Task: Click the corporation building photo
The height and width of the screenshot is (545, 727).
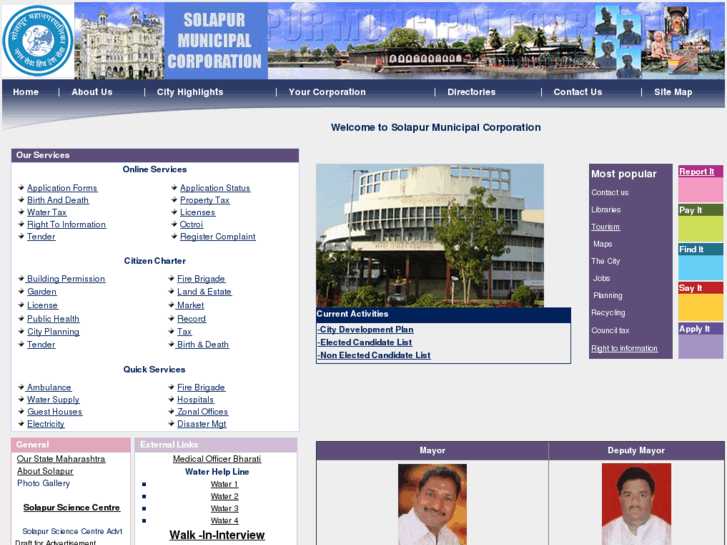Action: pyautogui.click(x=430, y=235)
